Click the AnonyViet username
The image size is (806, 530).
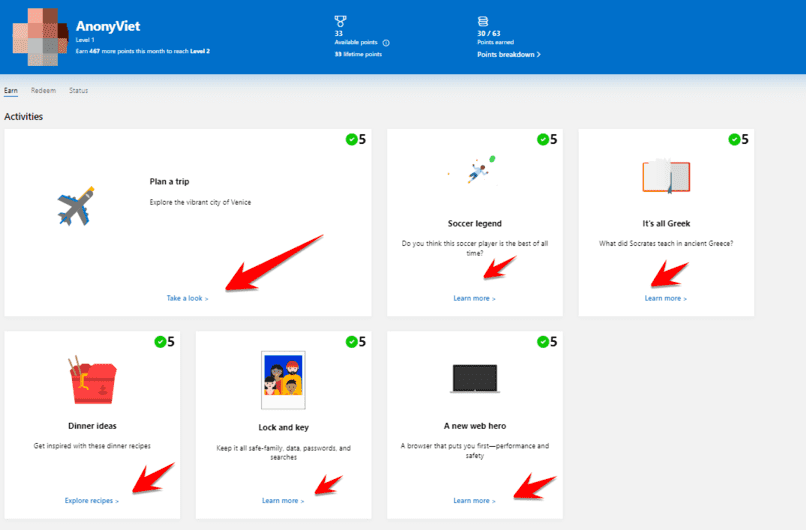(x=108, y=26)
